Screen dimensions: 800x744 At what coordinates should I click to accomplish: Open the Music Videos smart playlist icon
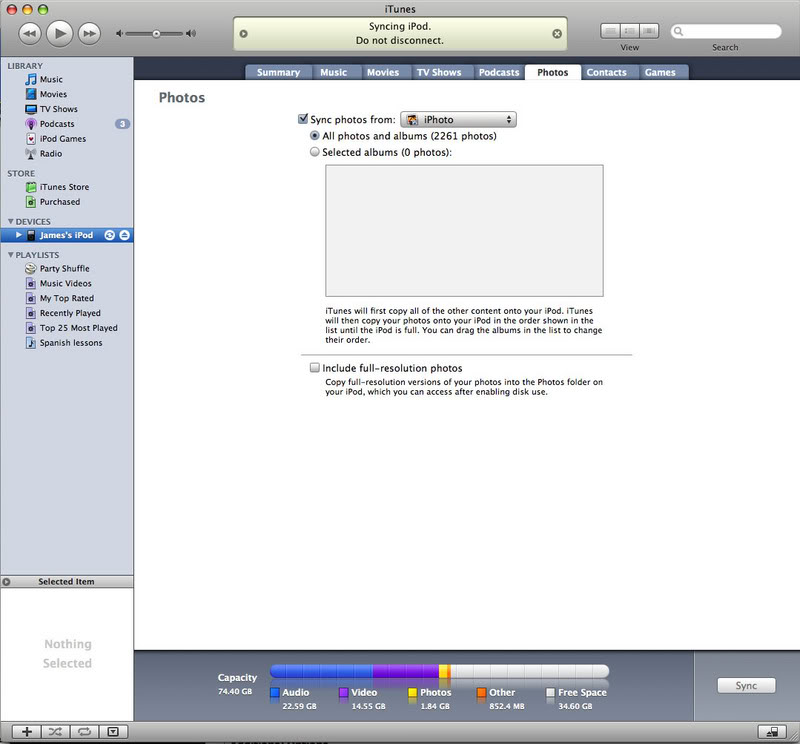31,283
